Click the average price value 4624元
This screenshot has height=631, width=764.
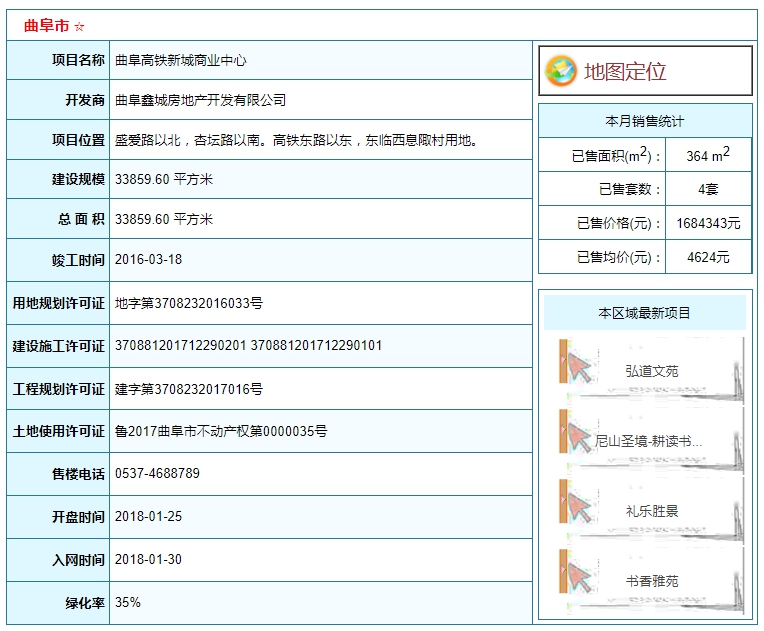[708, 257]
